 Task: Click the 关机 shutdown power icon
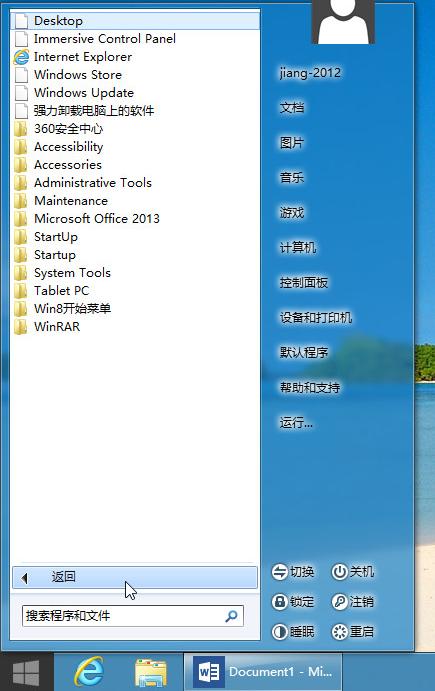(x=339, y=572)
